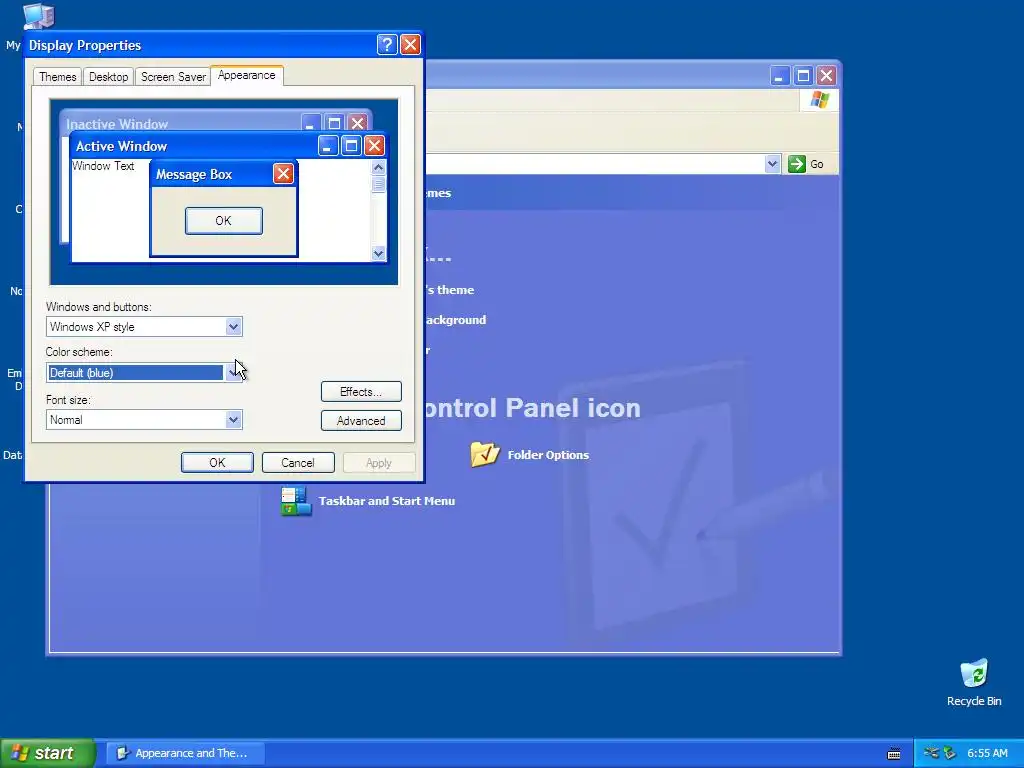Click the preview window scroll up arrow
The image size is (1024, 768).
tap(378, 168)
